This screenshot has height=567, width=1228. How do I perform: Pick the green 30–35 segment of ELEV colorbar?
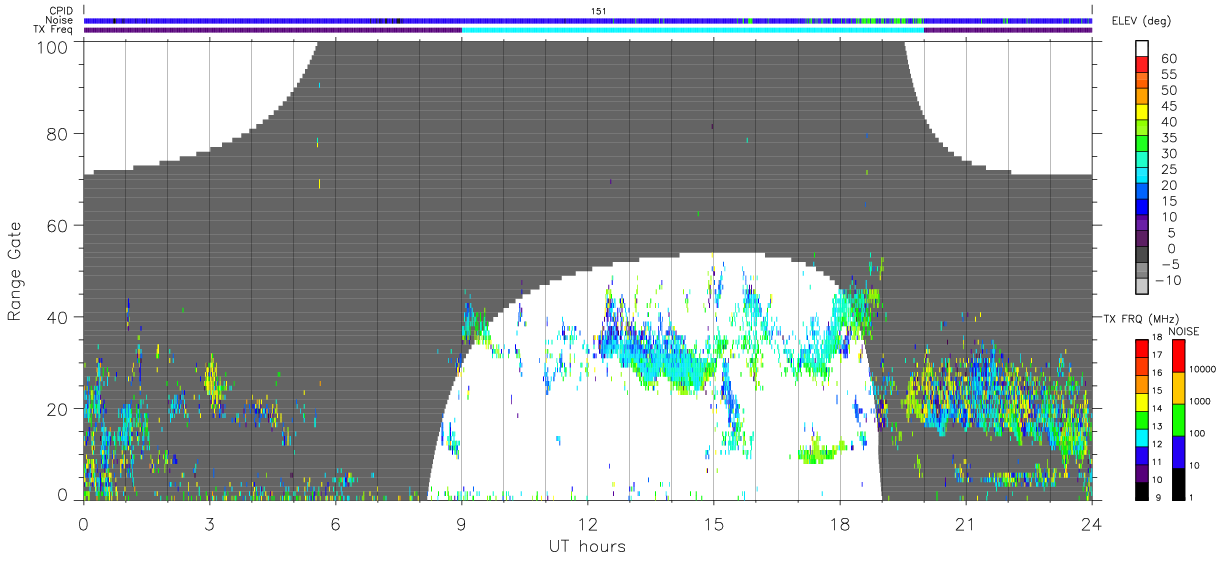click(1143, 145)
